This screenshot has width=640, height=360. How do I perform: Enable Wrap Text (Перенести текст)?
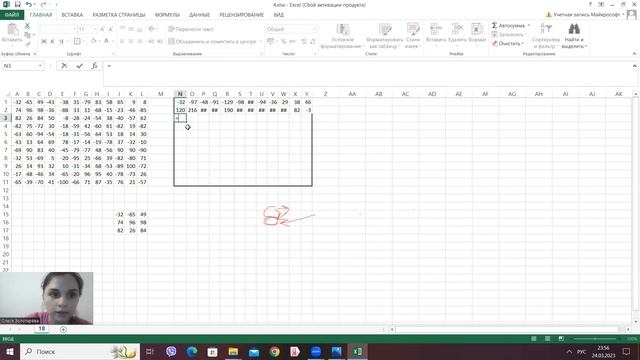click(x=191, y=29)
